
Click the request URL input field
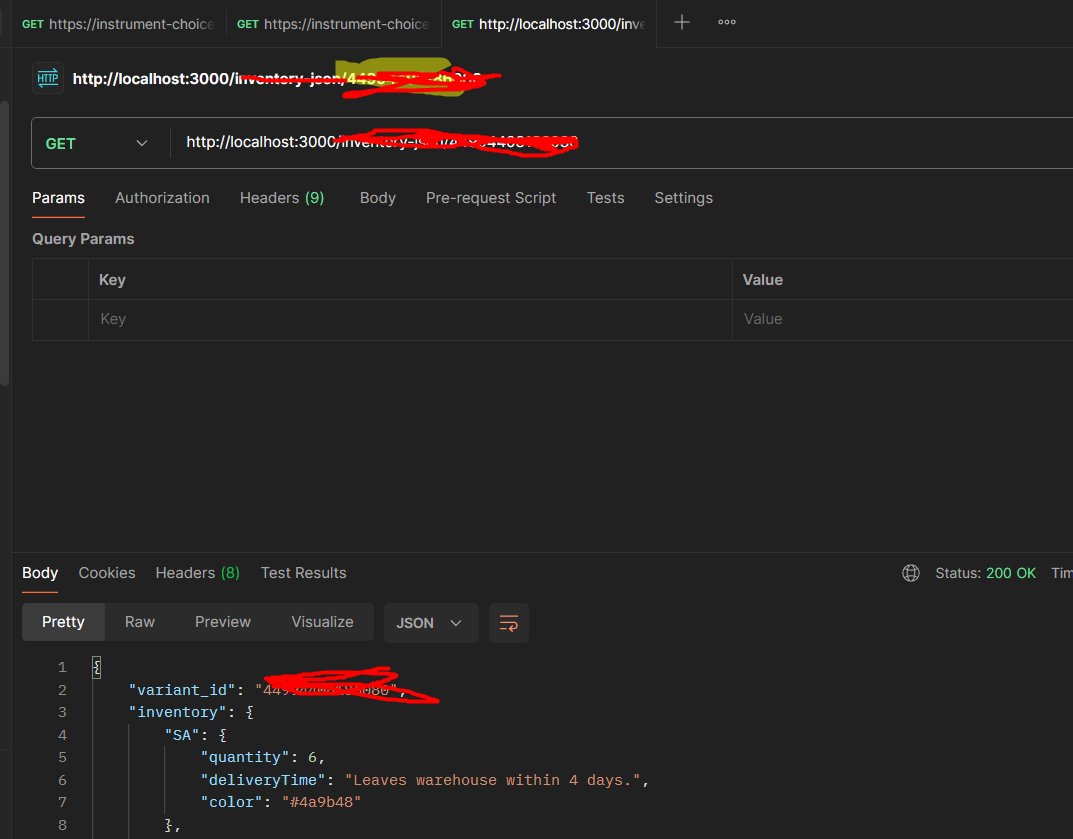[623, 143]
